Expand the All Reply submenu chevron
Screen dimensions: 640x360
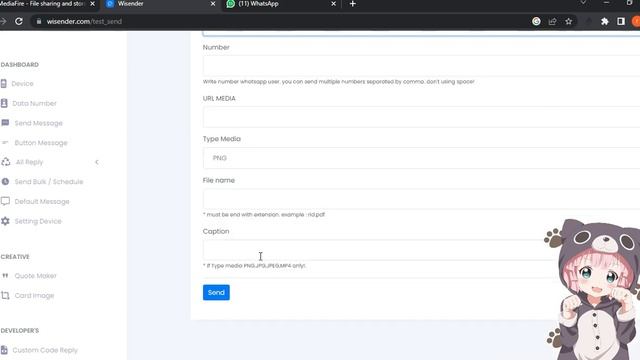point(97,162)
